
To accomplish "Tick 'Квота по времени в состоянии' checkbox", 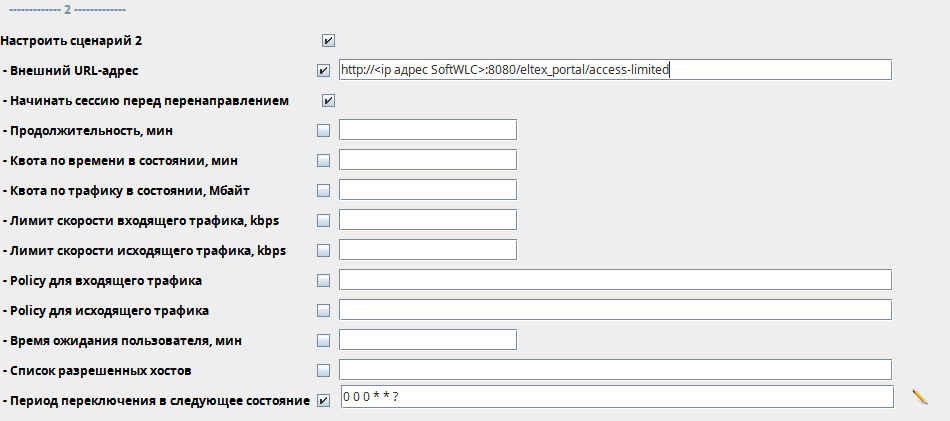I will (x=322, y=160).
